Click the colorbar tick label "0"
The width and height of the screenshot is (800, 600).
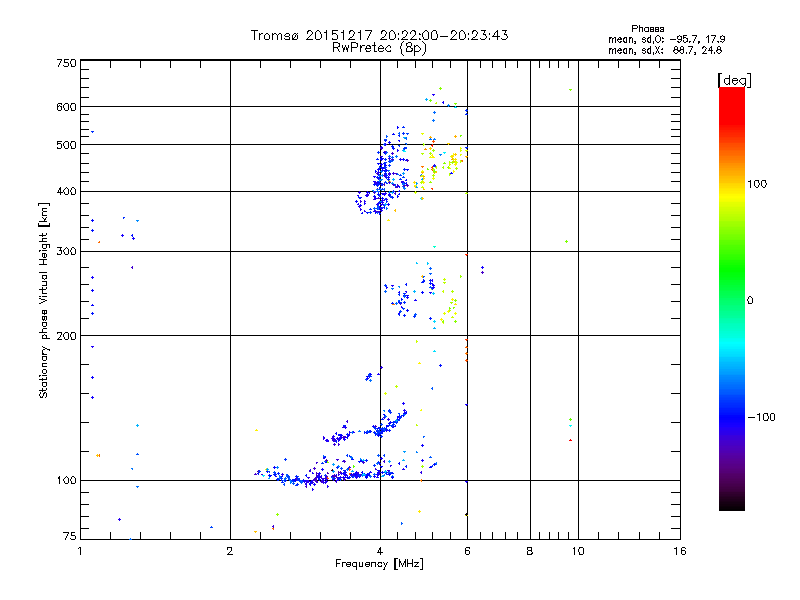pos(750,301)
